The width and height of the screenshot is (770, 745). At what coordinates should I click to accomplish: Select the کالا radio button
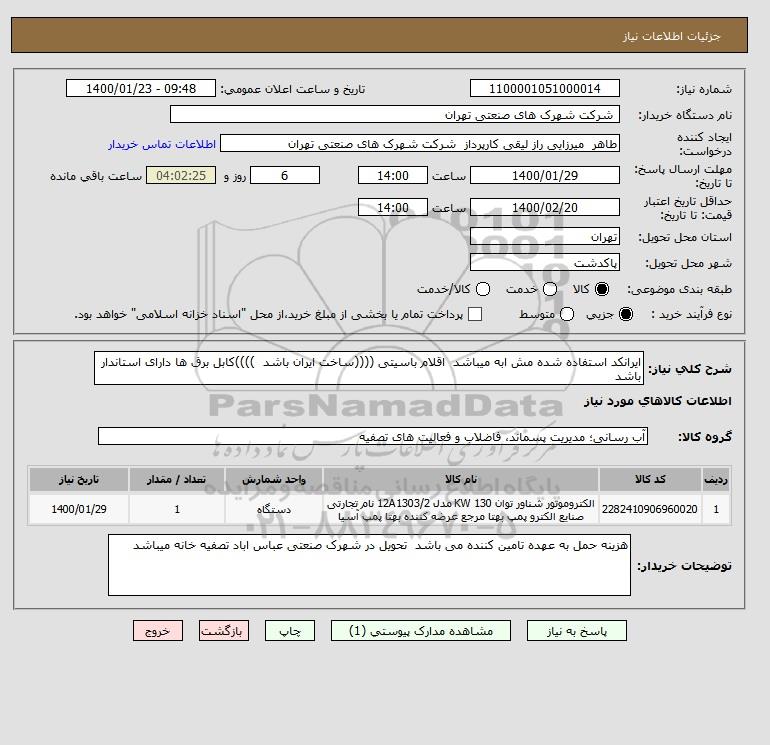click(x=602, y=289)
